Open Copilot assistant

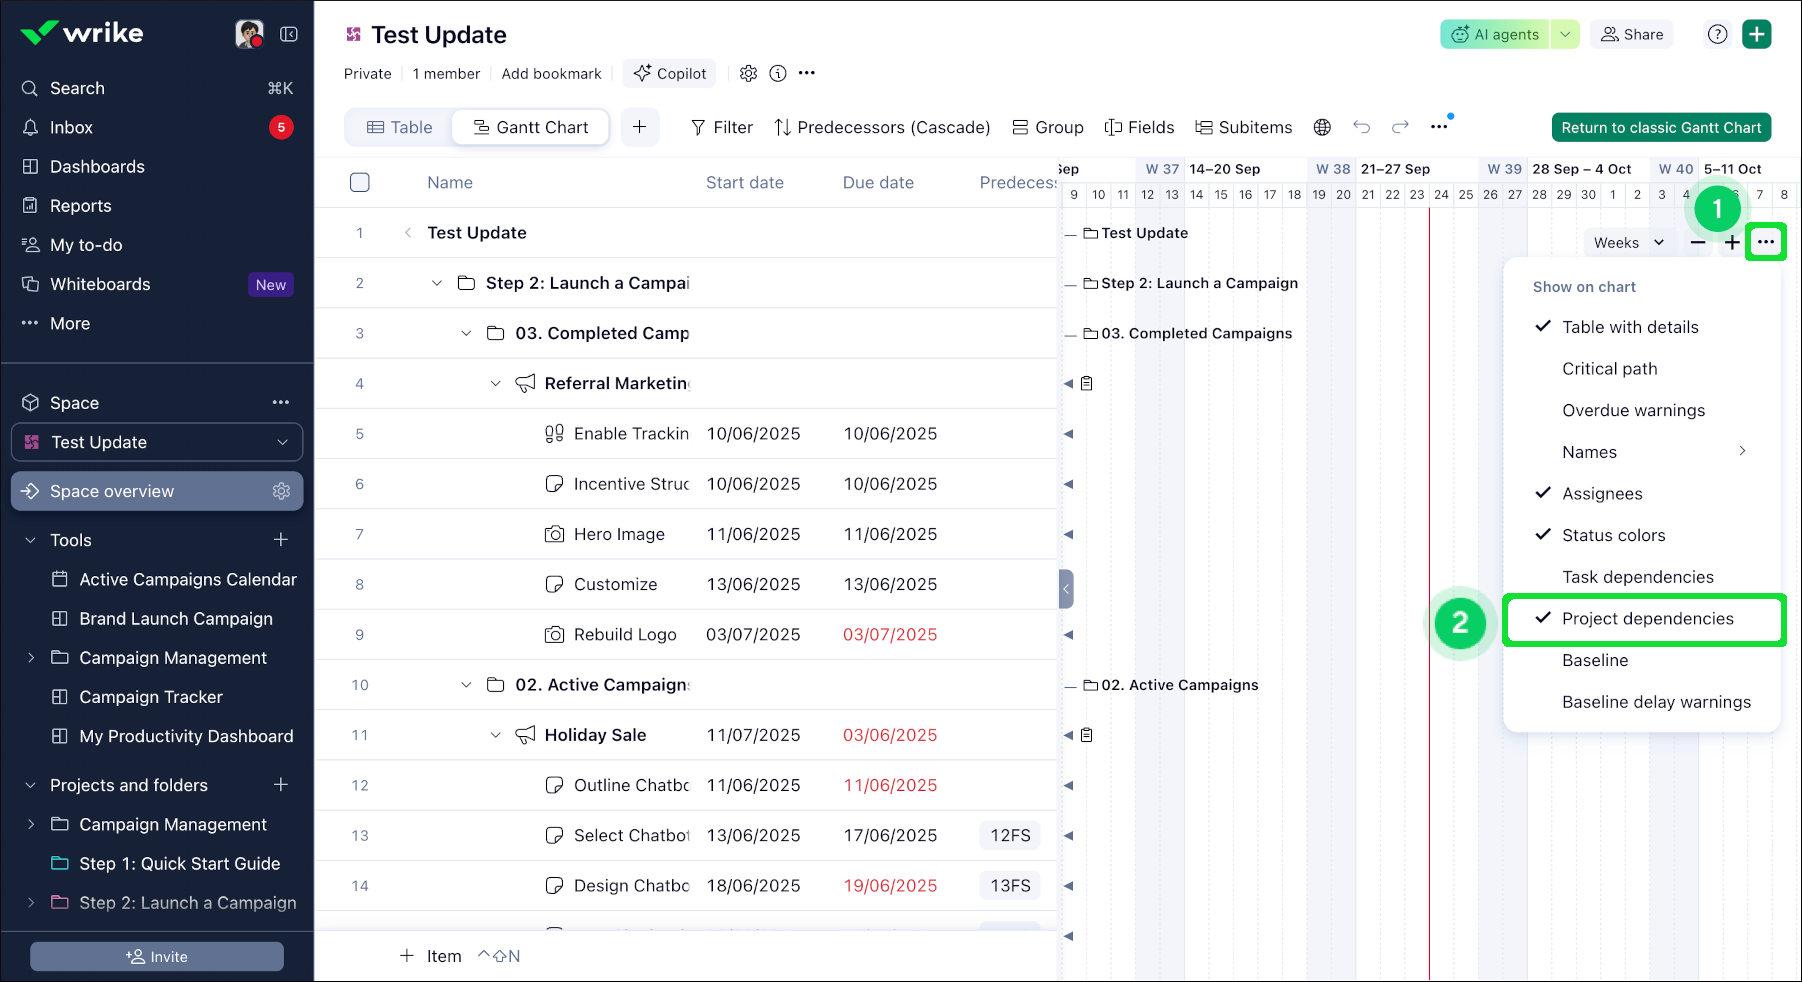tap(669, 73)
